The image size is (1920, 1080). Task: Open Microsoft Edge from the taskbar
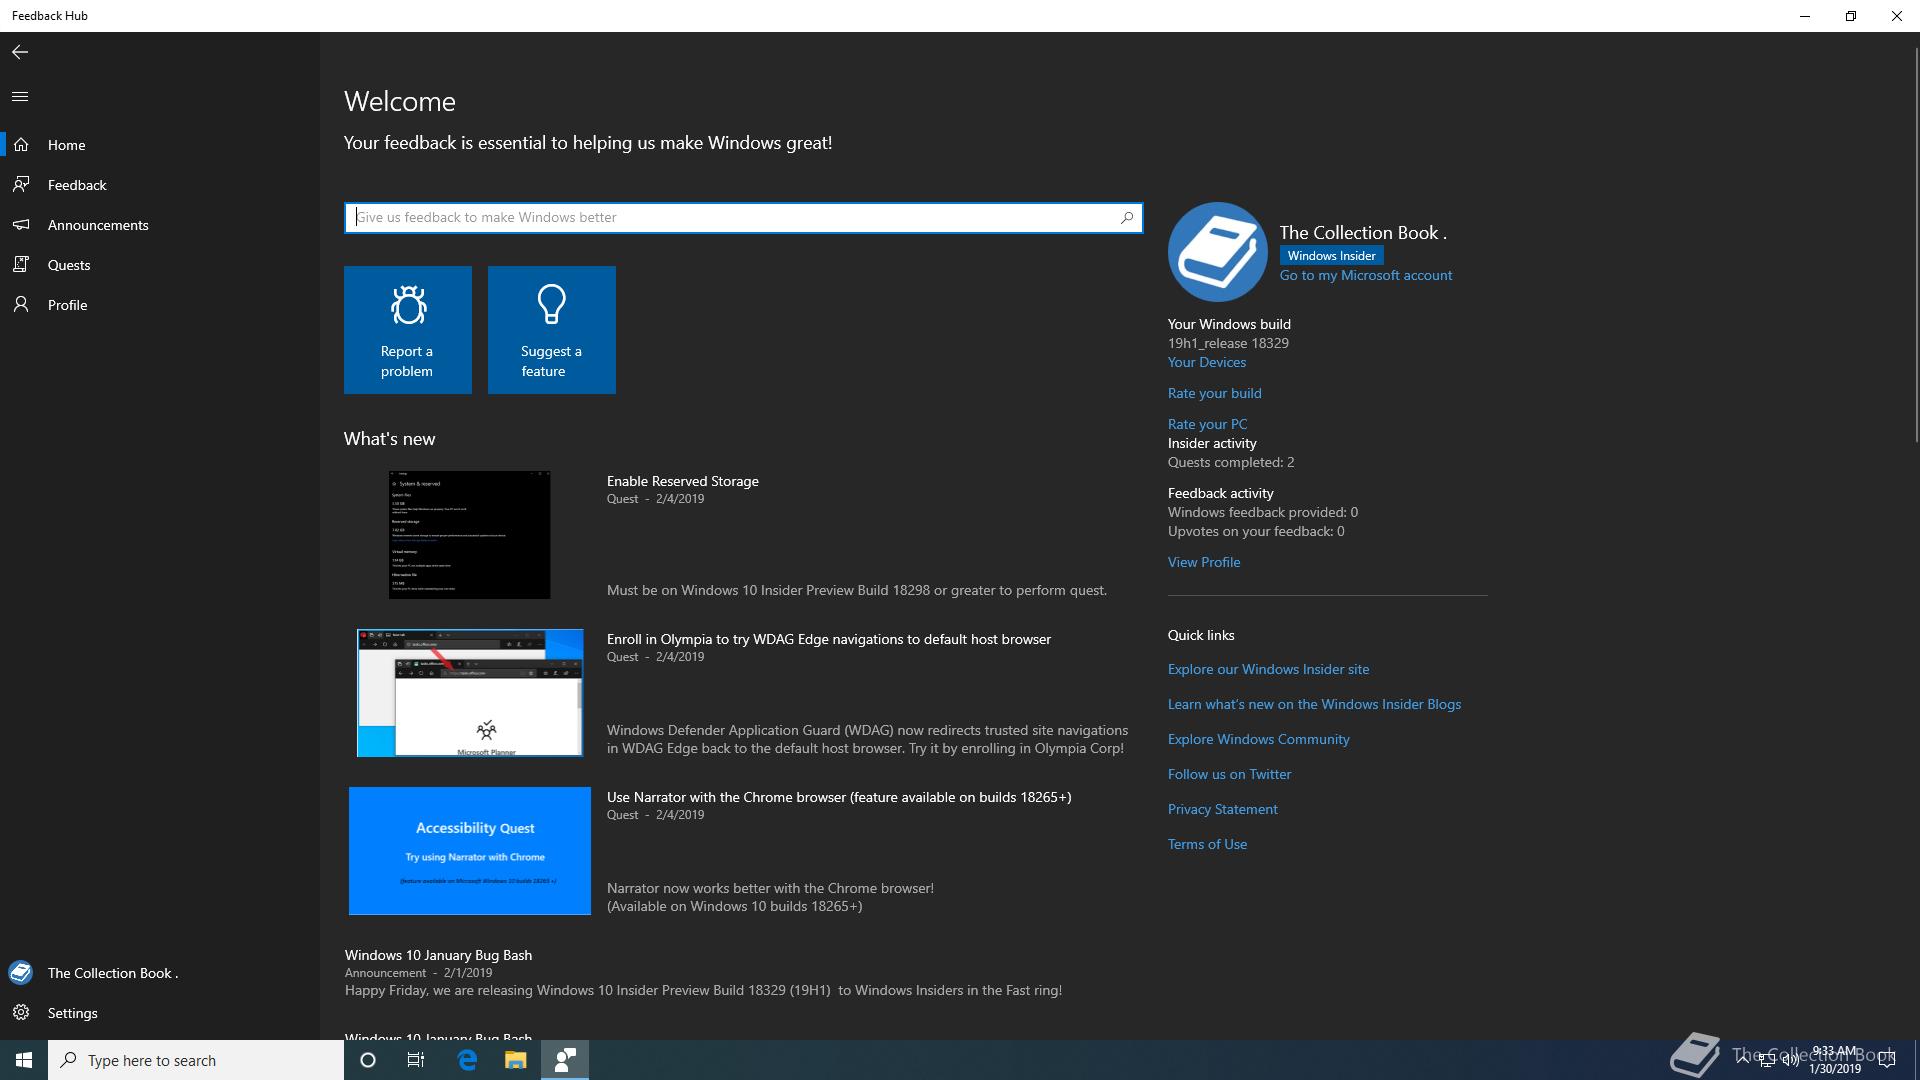467,1060
